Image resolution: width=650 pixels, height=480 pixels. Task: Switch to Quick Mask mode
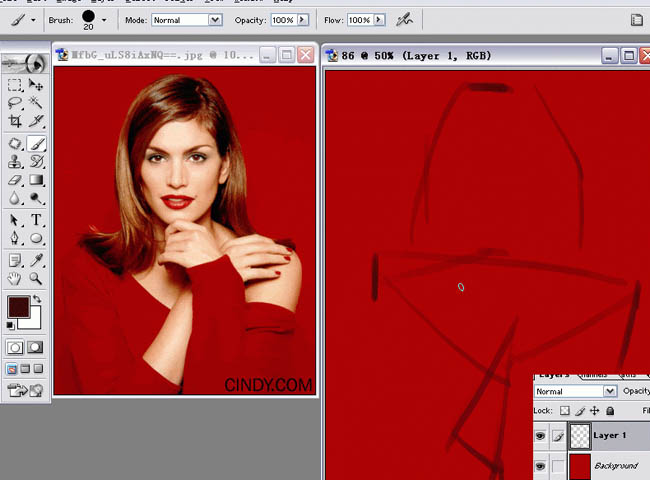click(x=35, y=347)
